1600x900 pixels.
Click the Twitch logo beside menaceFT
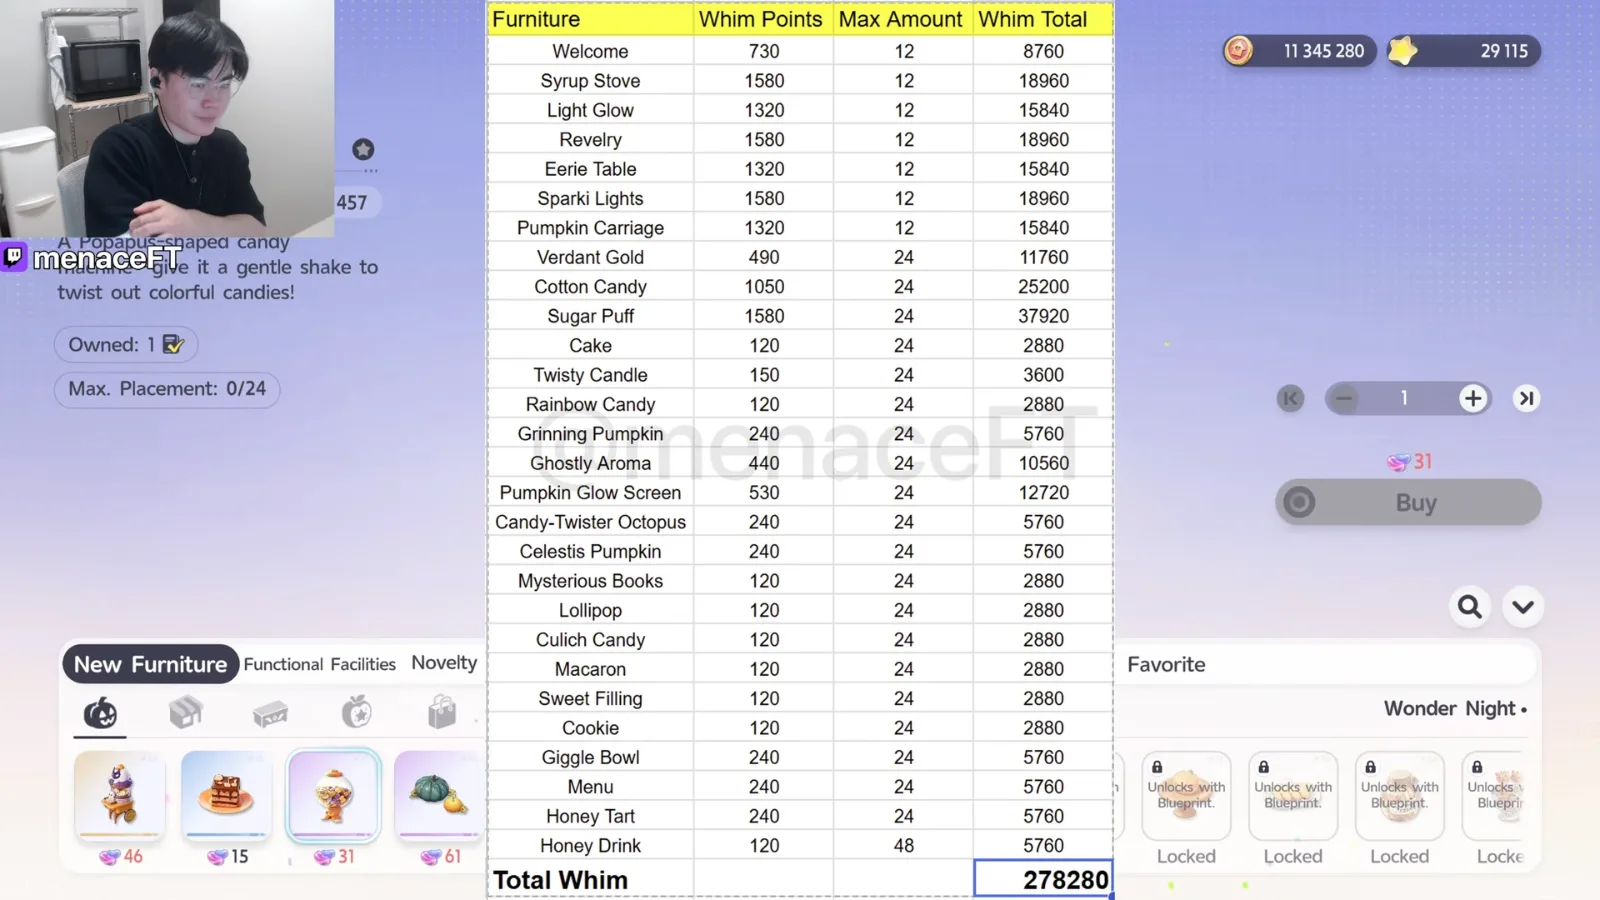tap(13, 257)
